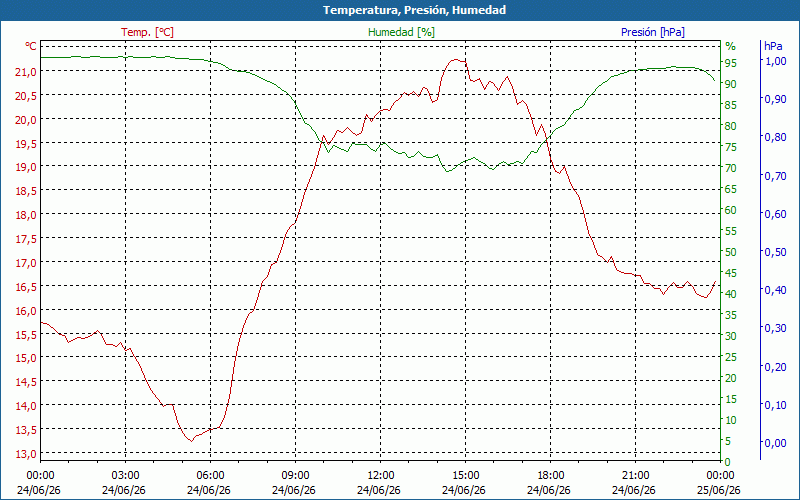This screenshot has width=800, height=500.
Task: Click the 13,5 value on the temperature axis
Action: point(26,430)
